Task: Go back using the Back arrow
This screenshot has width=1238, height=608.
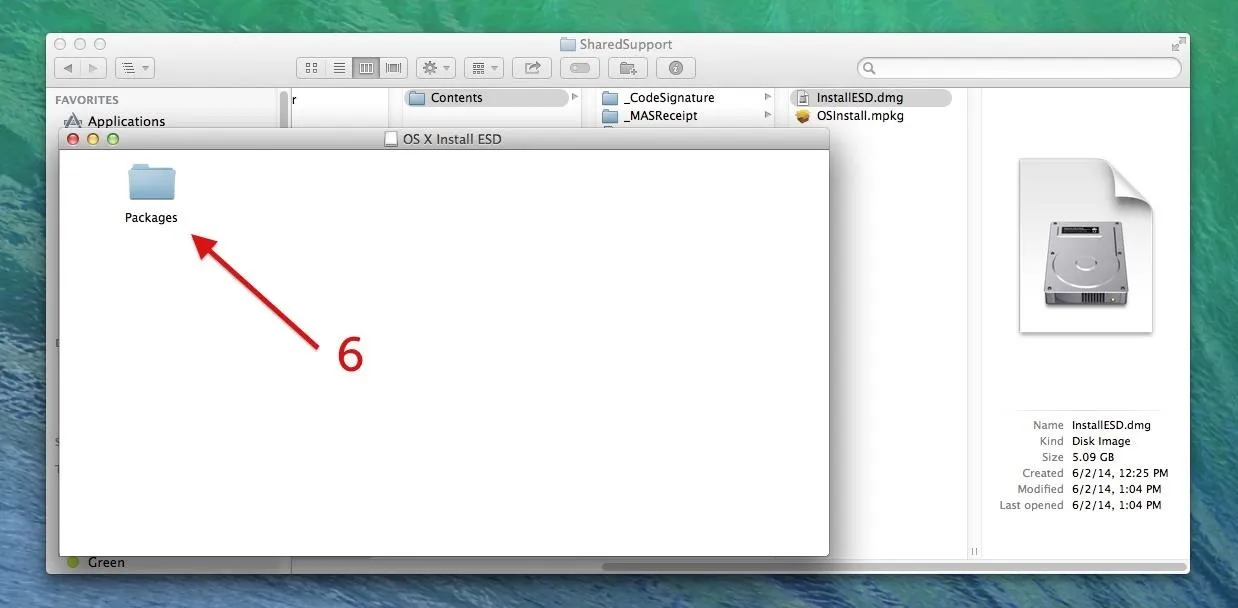Action: point(68,68)
